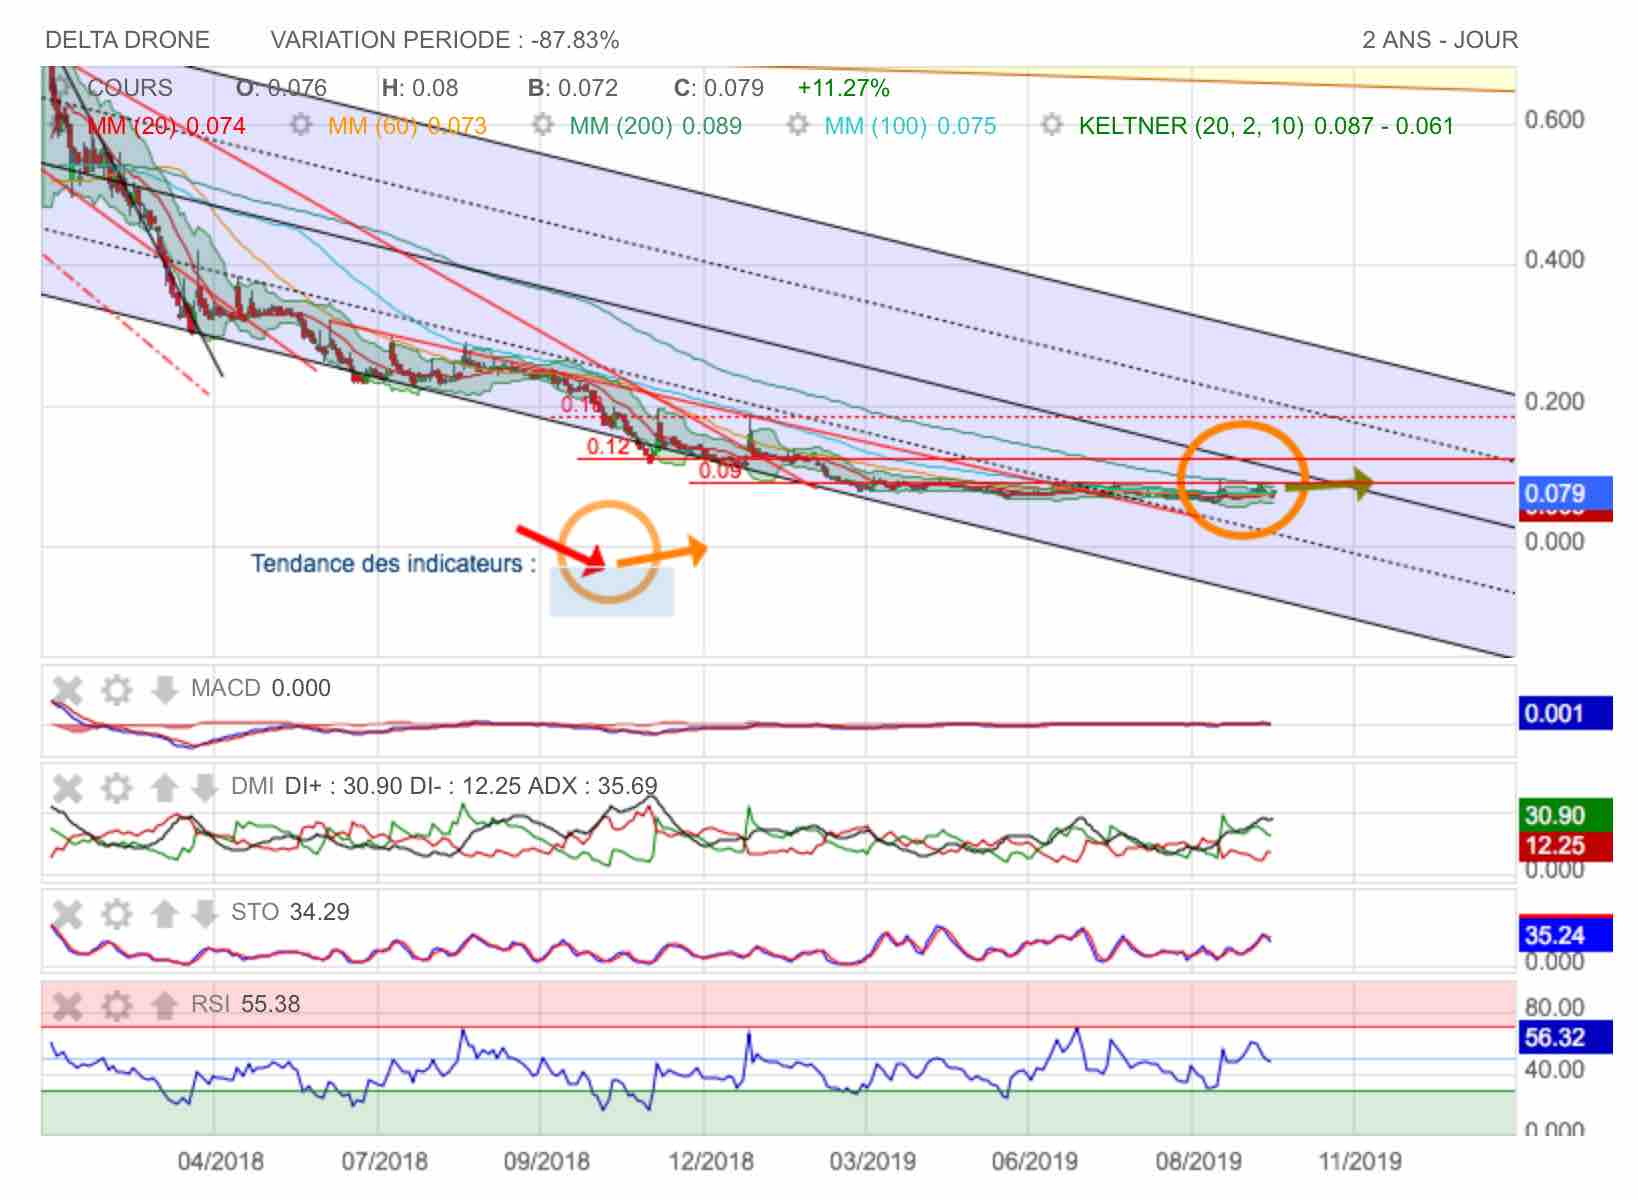Open MACD indicator settings gear

pos(117,689)
